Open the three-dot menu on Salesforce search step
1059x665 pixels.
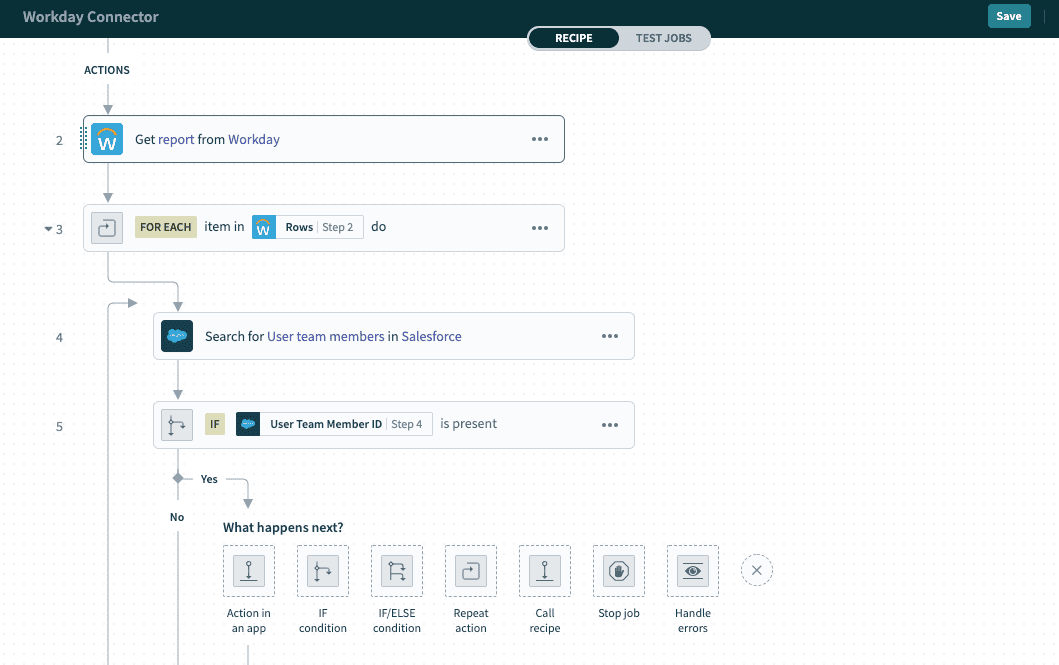coord(610,337)
